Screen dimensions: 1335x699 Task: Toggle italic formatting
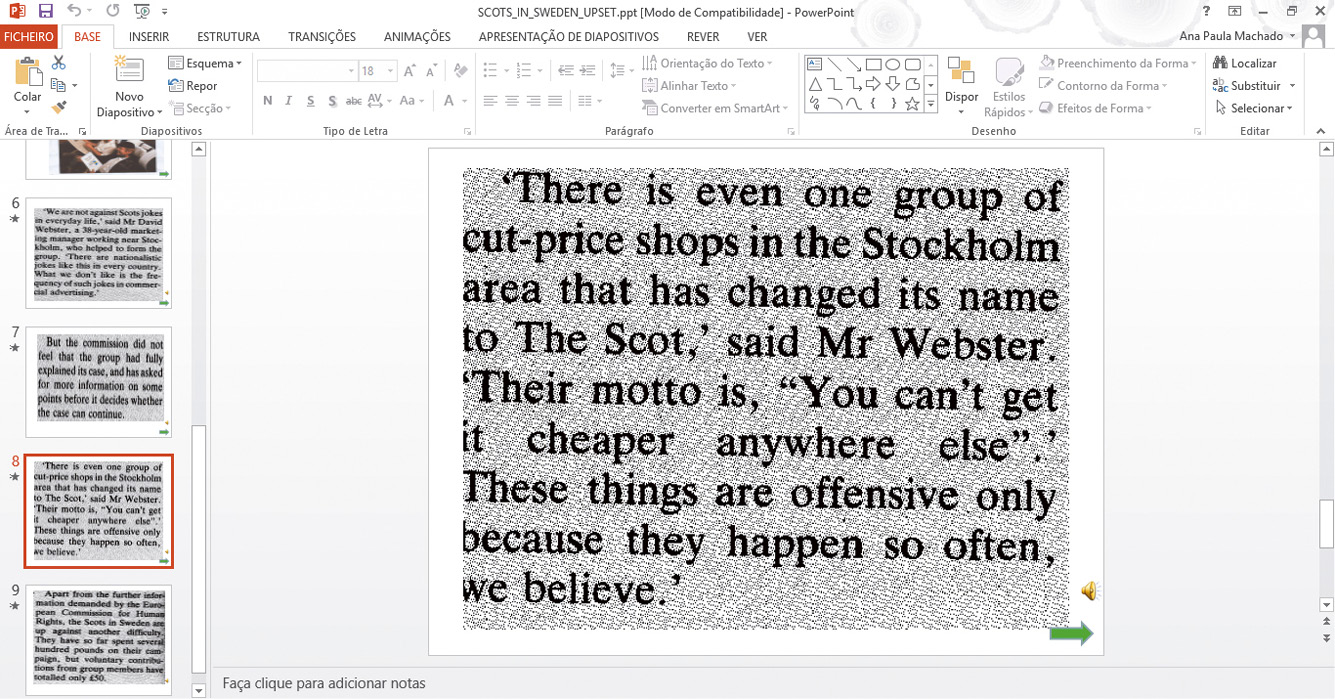pos(289,101)
